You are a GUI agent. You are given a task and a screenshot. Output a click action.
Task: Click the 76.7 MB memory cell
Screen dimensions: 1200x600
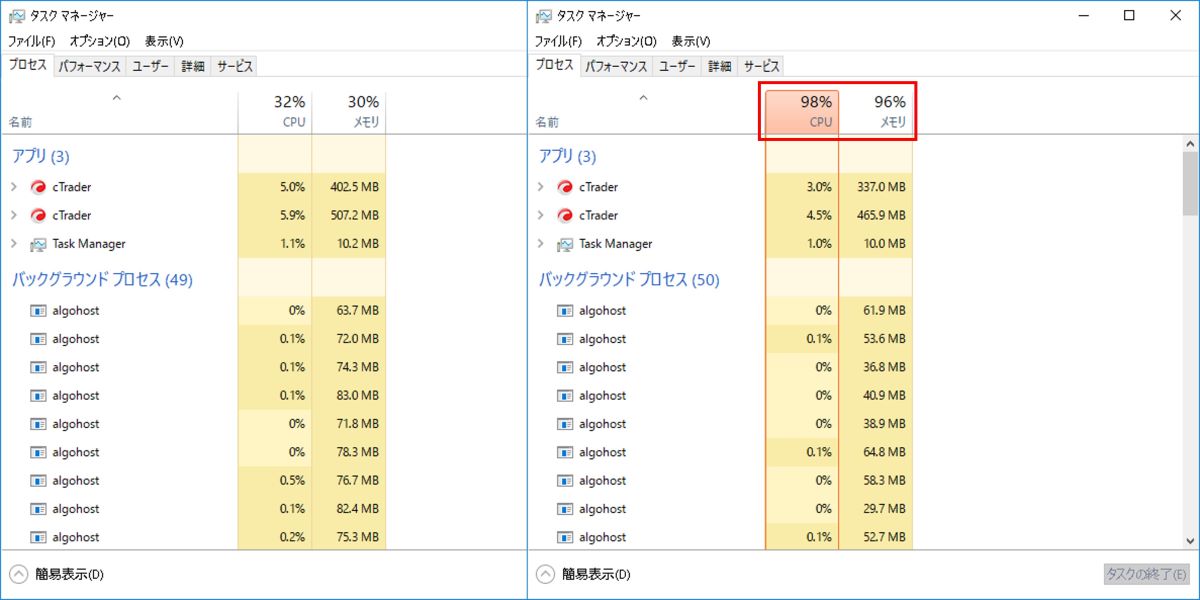point(349,481)
